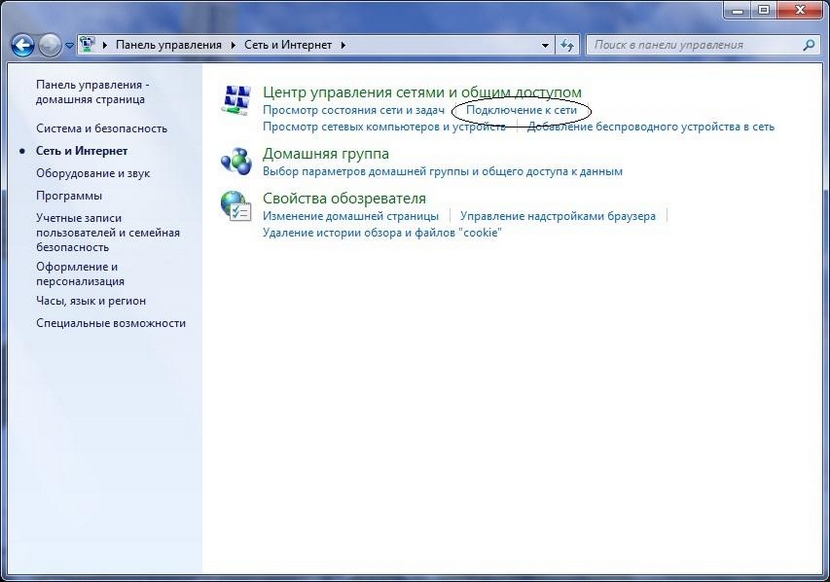This screenshot has width=830, height=582.
Task: Maximize the Control Panel window
Action: click(763, 11)
